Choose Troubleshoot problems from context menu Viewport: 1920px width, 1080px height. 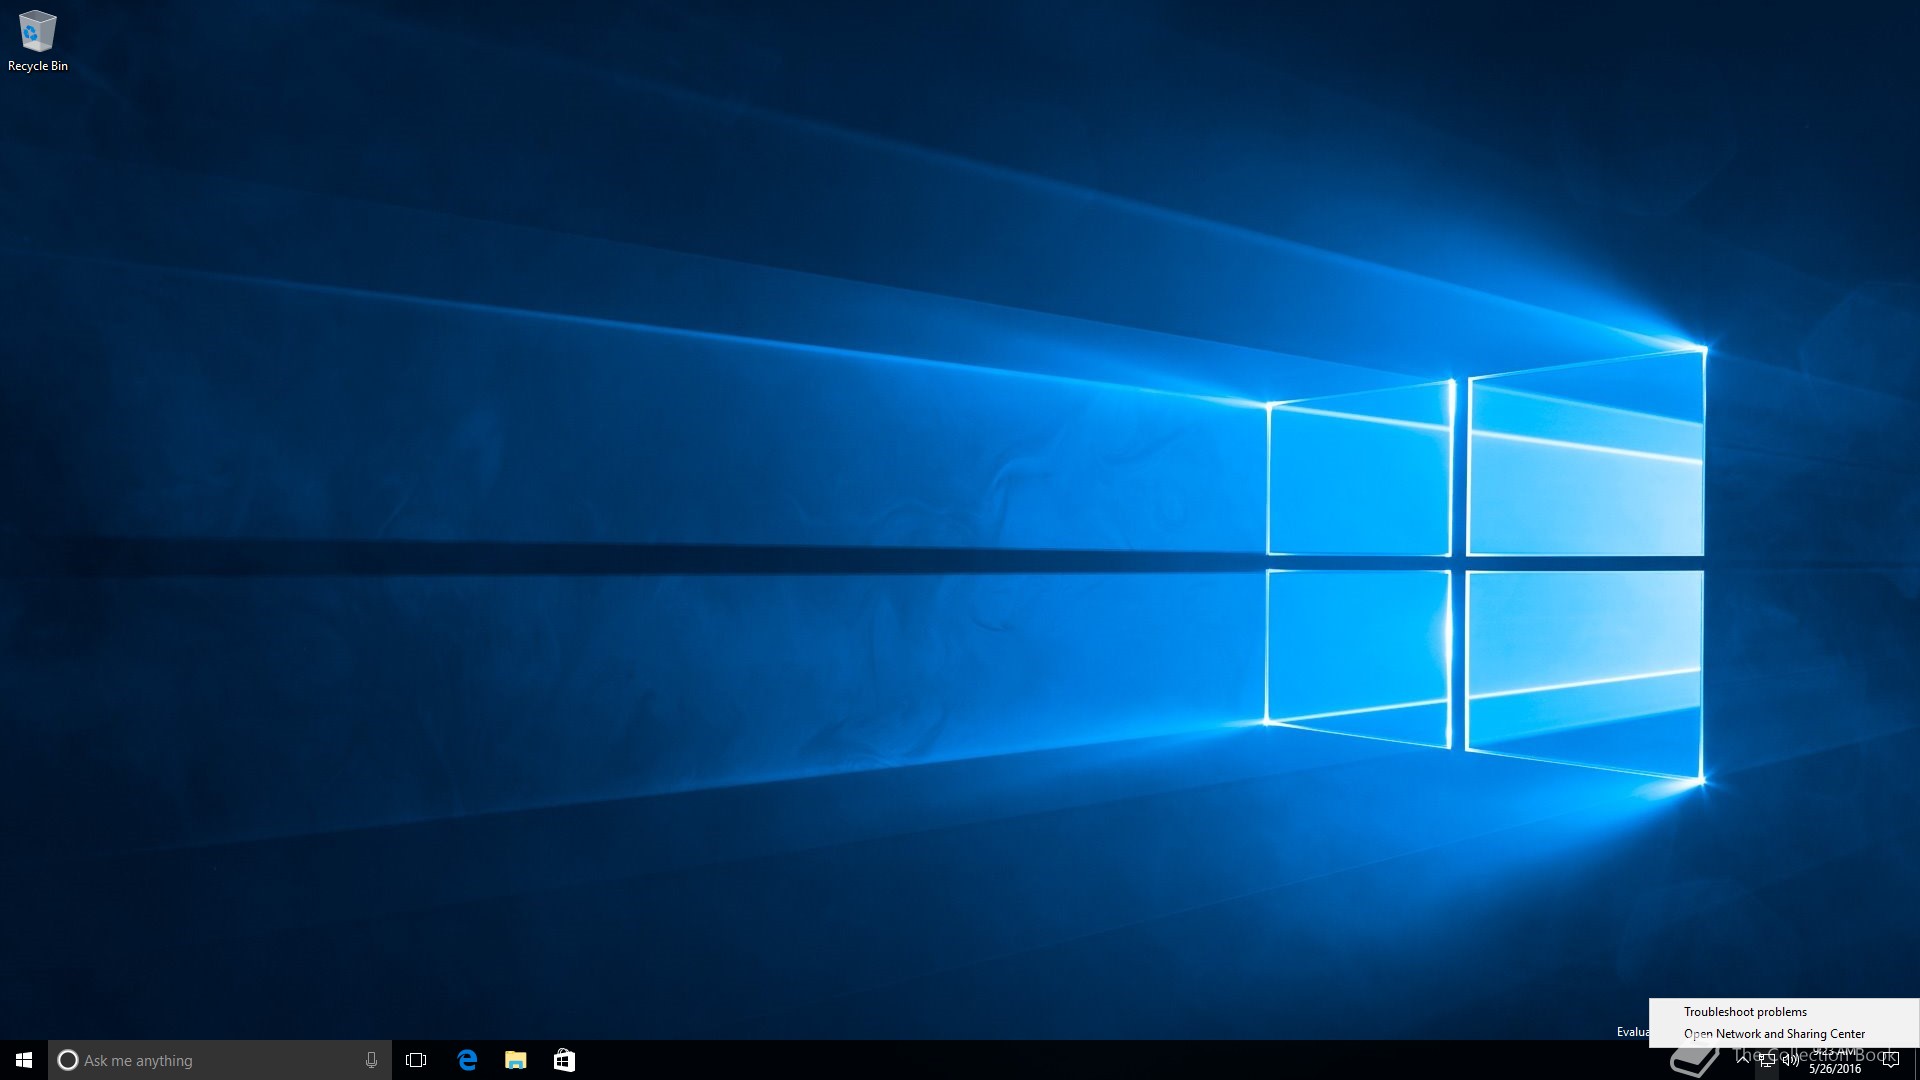[1745, 1011]
